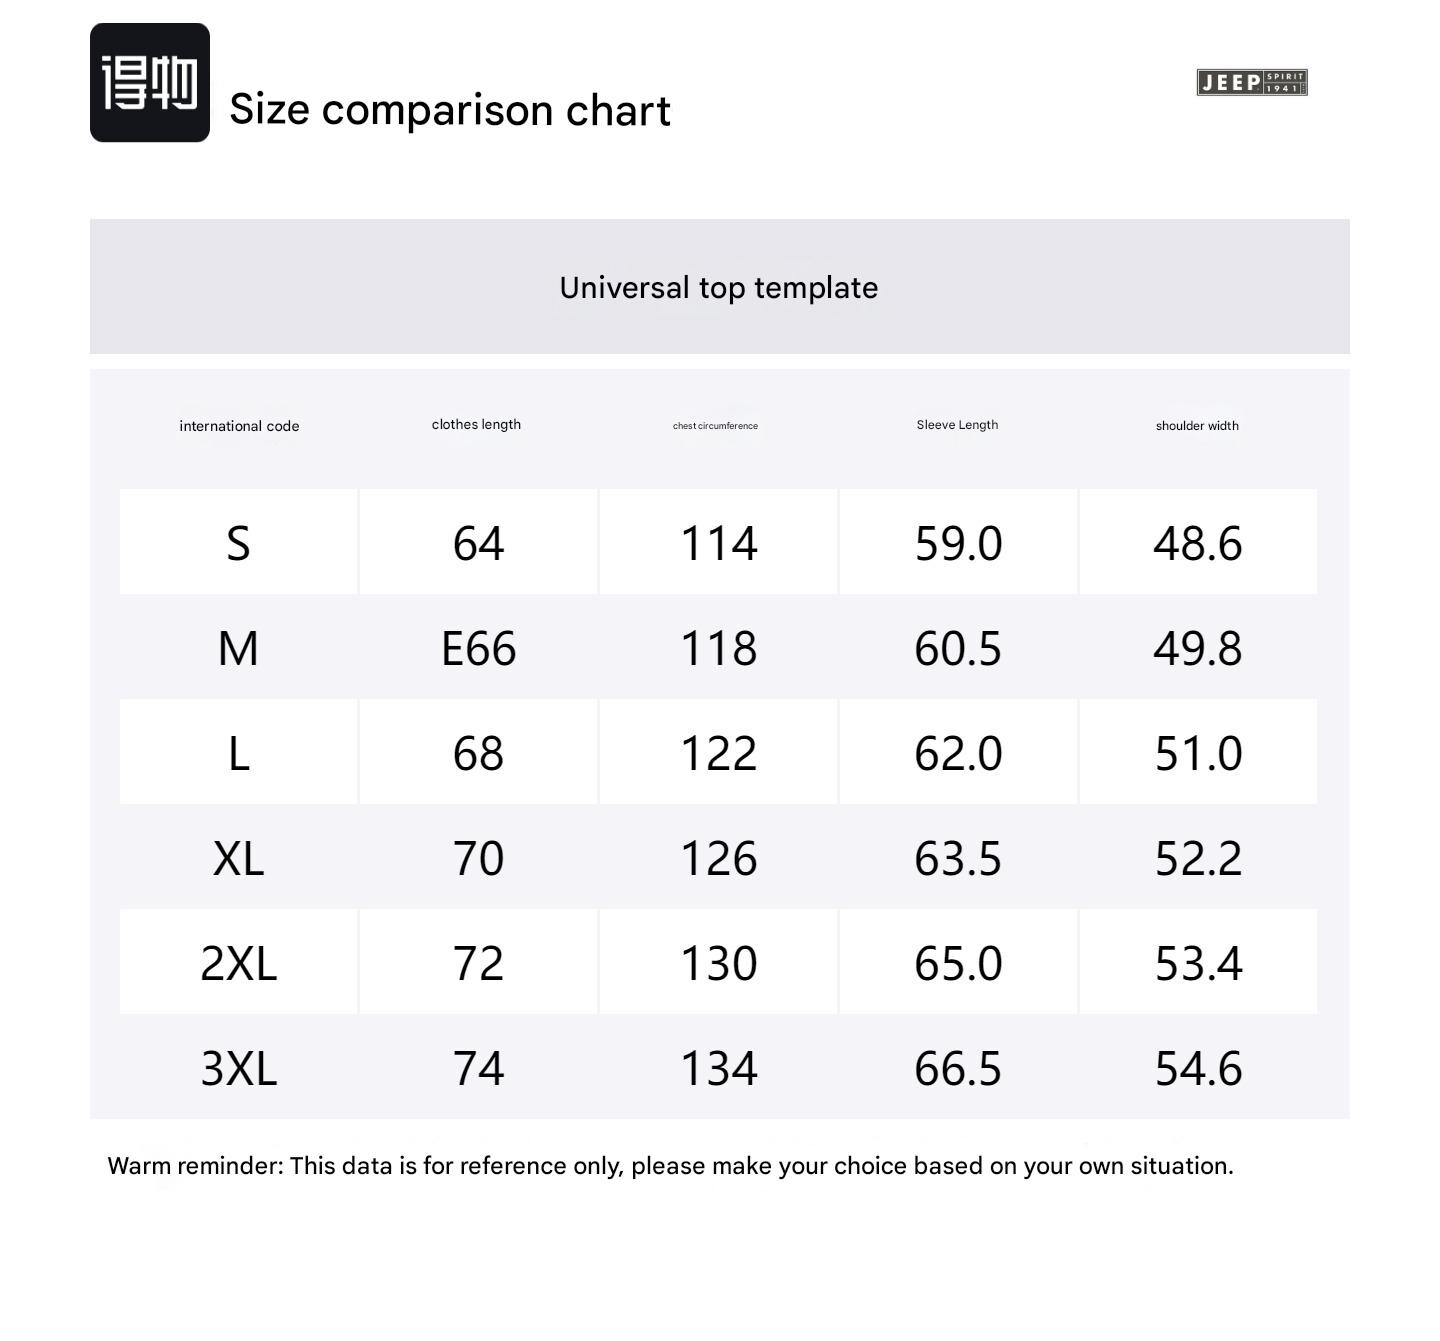
Task: Click the clothes length column header
Action: coord(476,425)
